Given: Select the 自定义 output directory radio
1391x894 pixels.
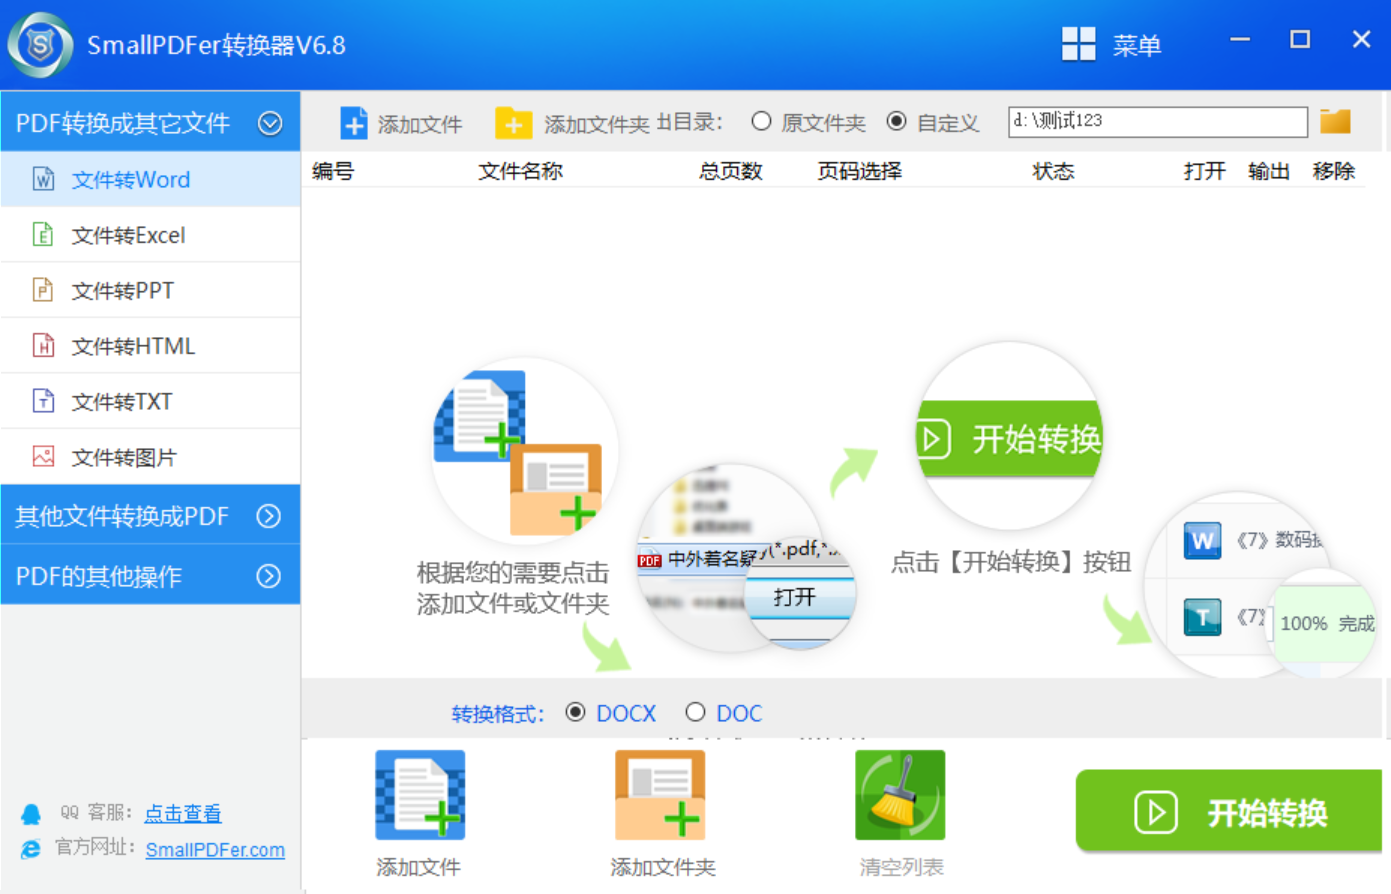Looking at the screenshot, I should pos(896,121).
